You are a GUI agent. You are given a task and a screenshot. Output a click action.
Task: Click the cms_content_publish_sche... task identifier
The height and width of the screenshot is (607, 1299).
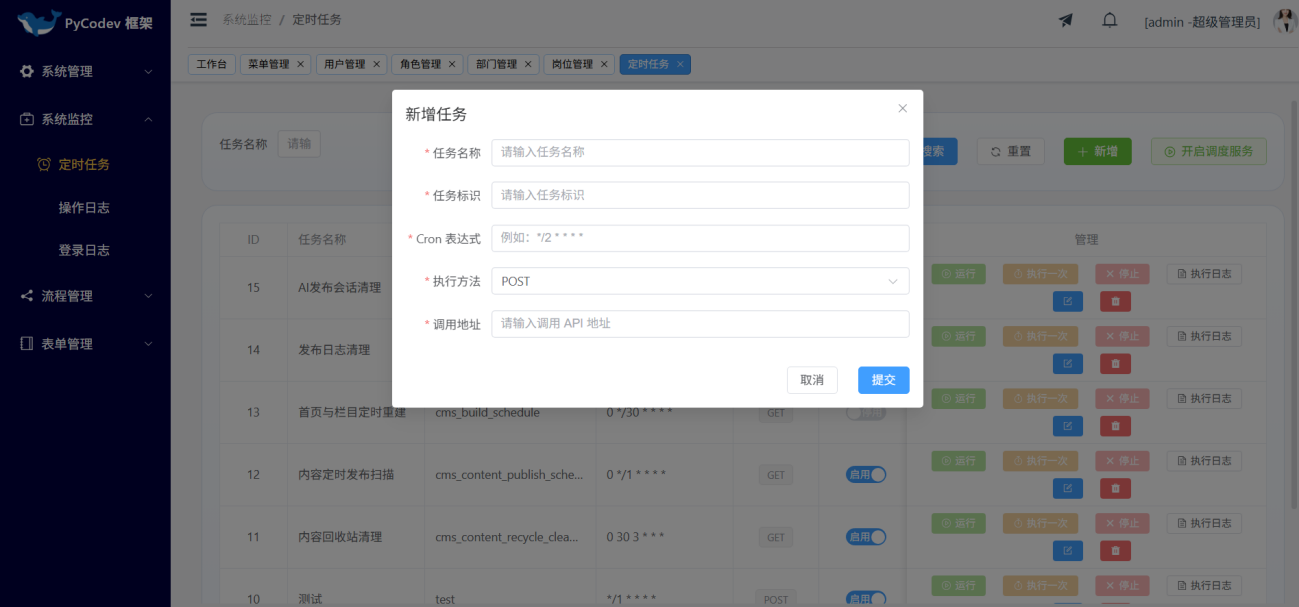pos(509,475)
